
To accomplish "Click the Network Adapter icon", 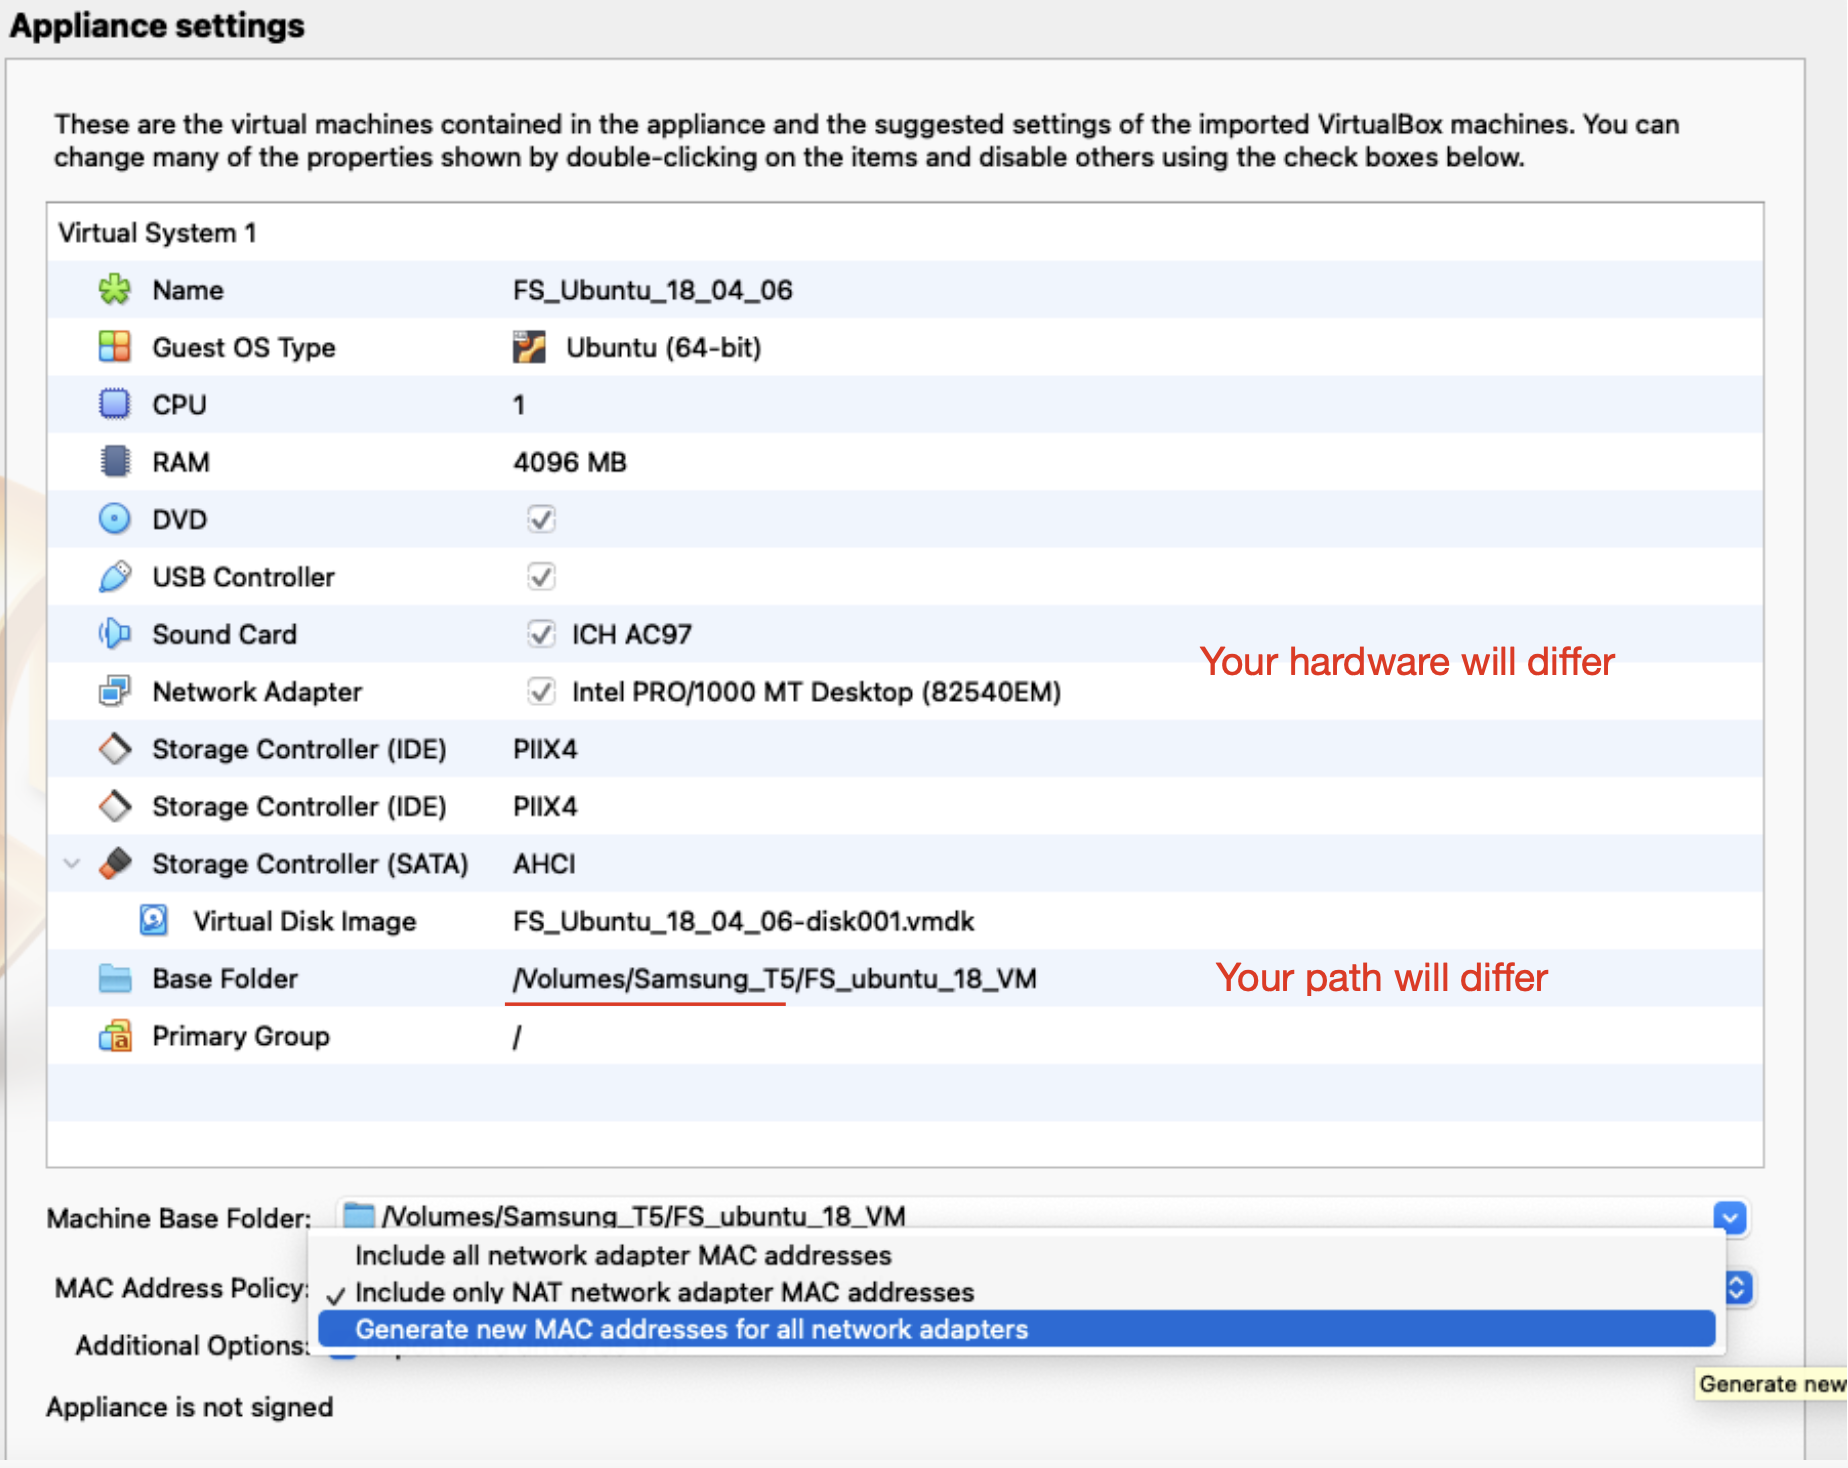I will 115,691.
